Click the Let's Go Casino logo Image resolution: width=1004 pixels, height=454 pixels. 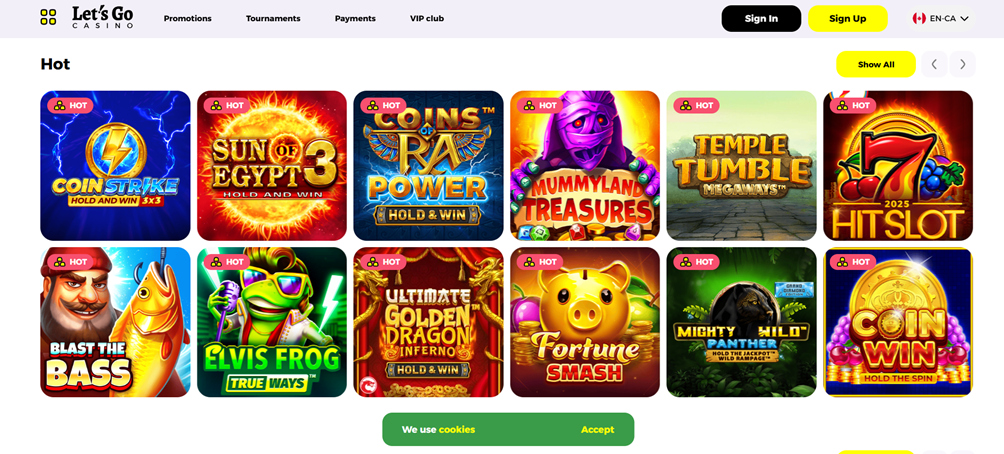[103, 17]
